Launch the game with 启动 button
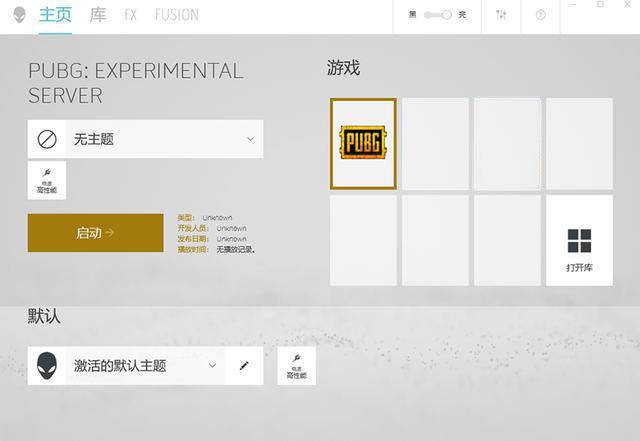This screenshot has width=640, height=441. (x=96, y=233)
